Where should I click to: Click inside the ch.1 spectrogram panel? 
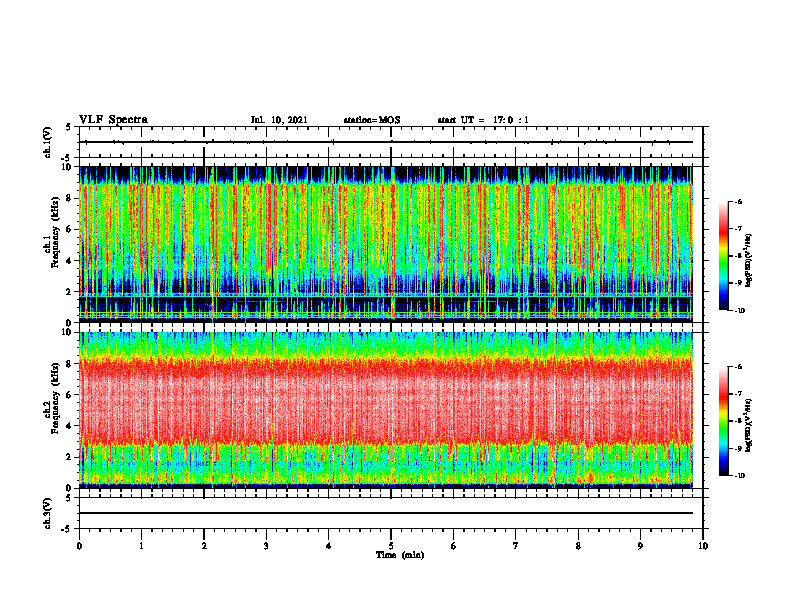click(x=386, y=244)
